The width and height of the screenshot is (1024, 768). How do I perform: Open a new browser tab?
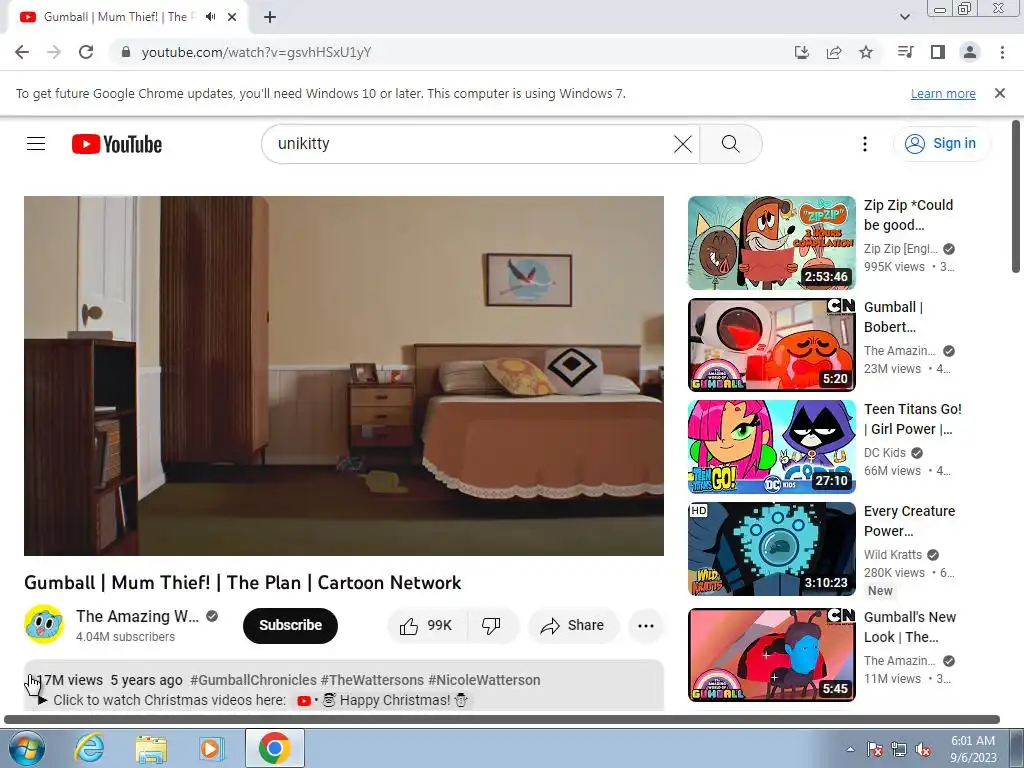coord(270,17)
